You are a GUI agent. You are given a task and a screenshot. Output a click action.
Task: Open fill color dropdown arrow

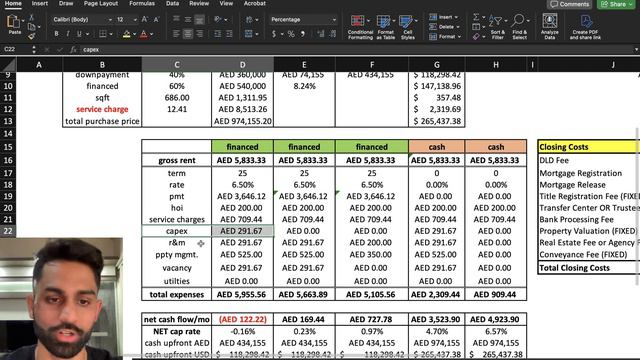(134, 34)
